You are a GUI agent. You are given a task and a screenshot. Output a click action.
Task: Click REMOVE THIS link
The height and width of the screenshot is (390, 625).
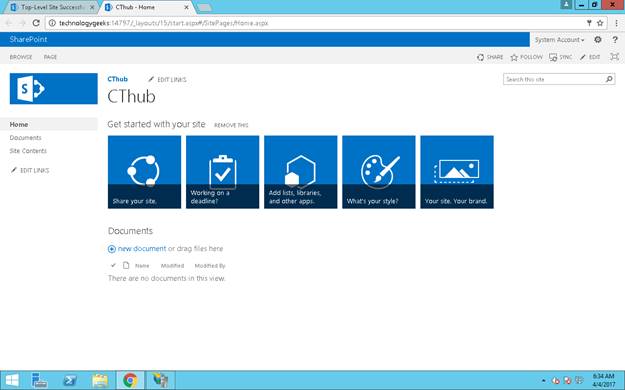click(231, 125)
